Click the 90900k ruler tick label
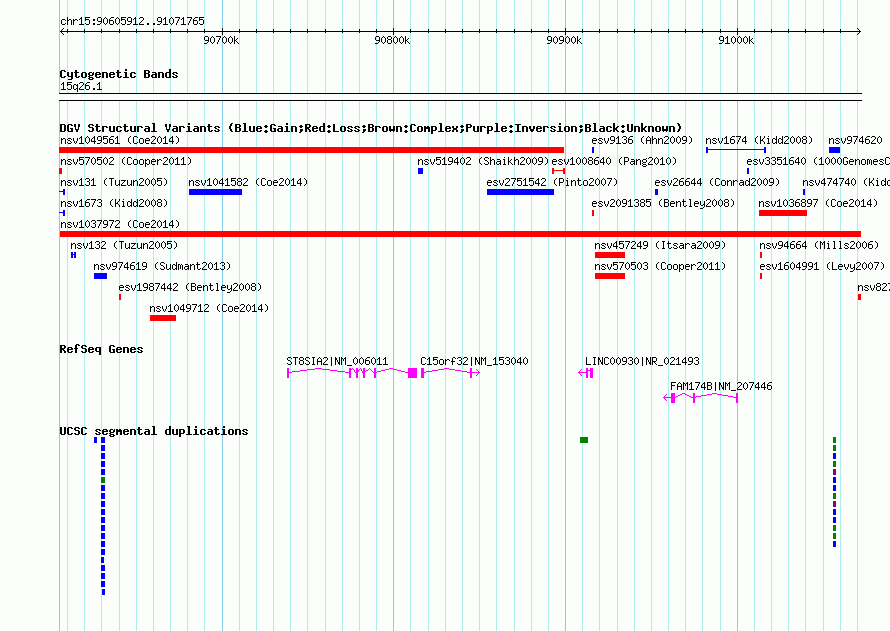 pos(564,40)
